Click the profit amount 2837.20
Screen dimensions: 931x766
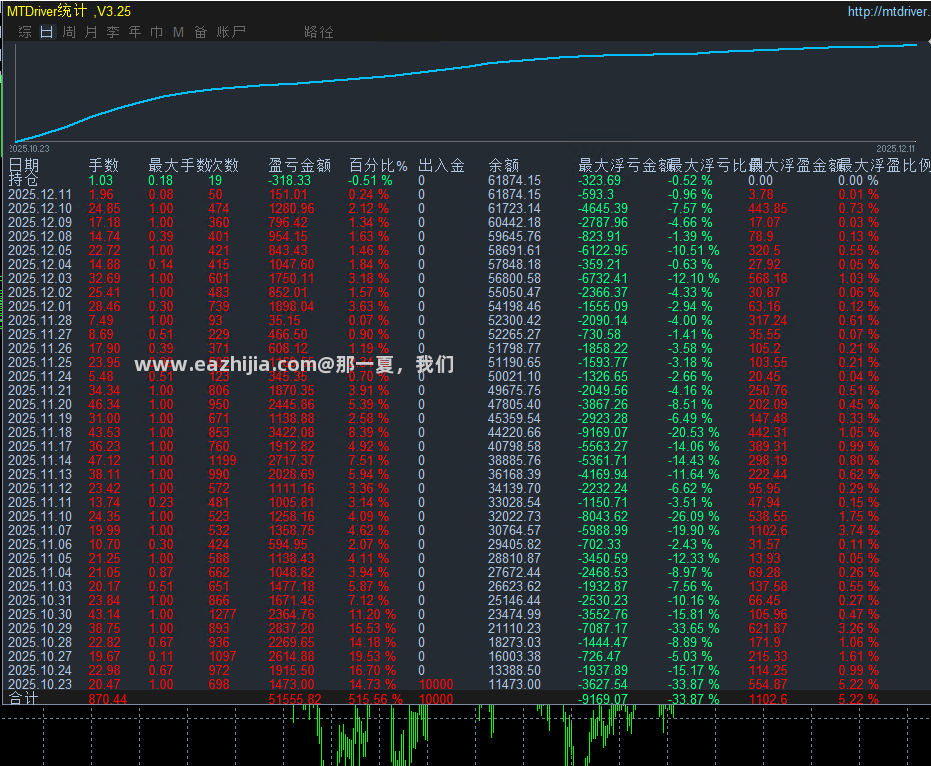[x=292, y=628]
